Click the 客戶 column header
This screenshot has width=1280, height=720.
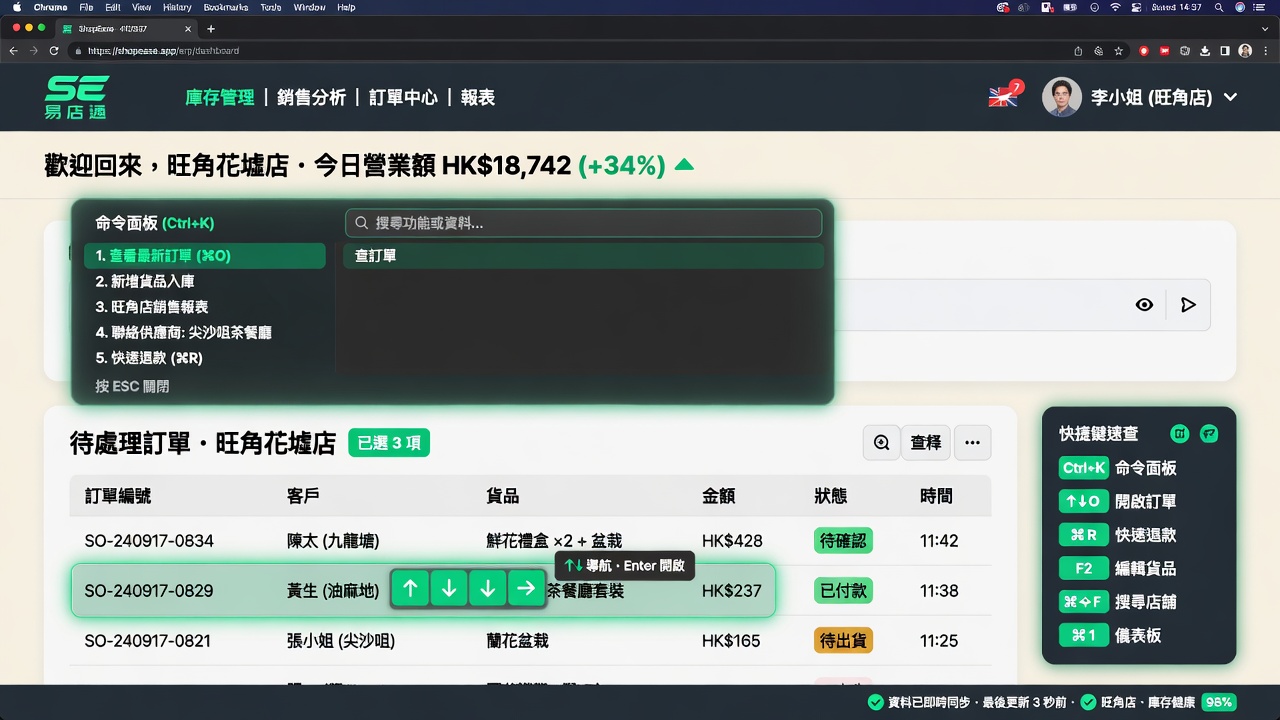(x=303, y=496)
